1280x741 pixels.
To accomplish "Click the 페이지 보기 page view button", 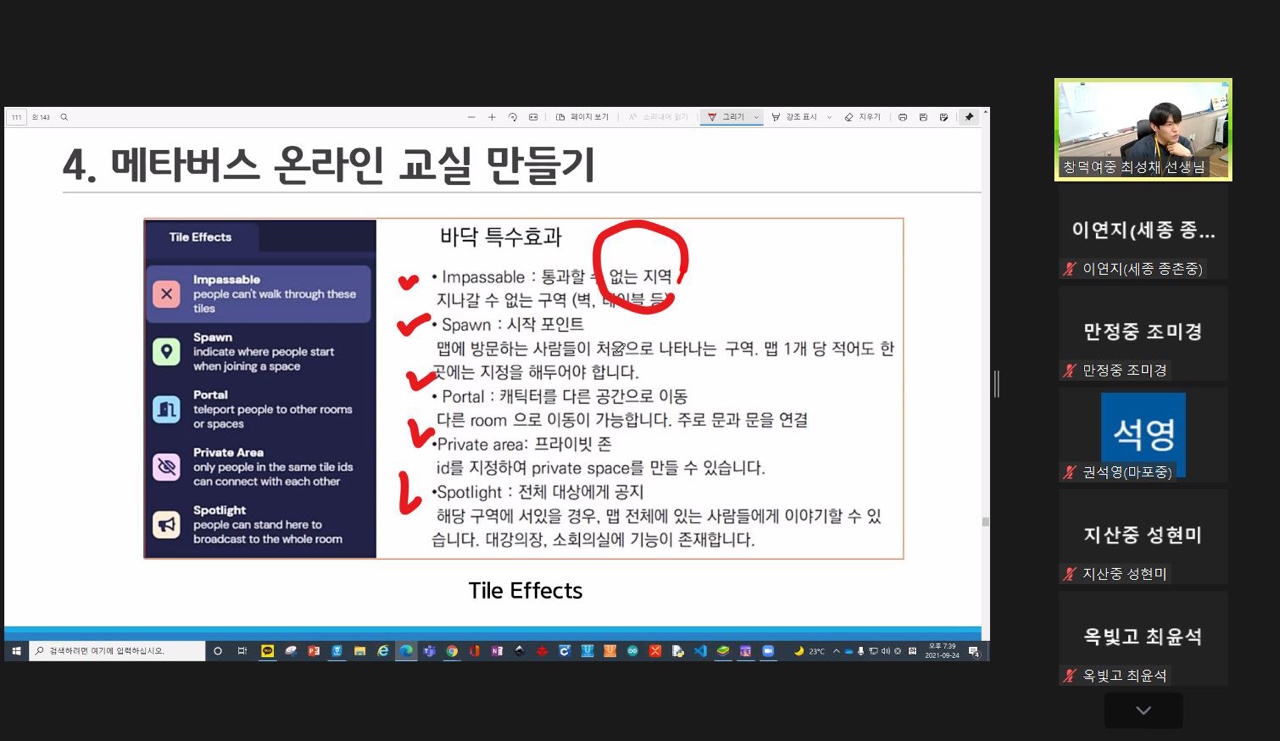I will [x=582, y=117].
